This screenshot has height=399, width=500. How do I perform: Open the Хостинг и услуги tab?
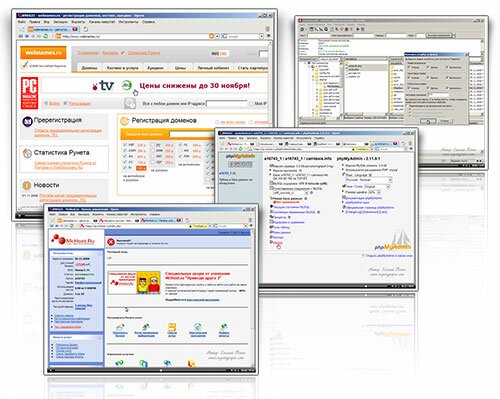coord(122,68)
